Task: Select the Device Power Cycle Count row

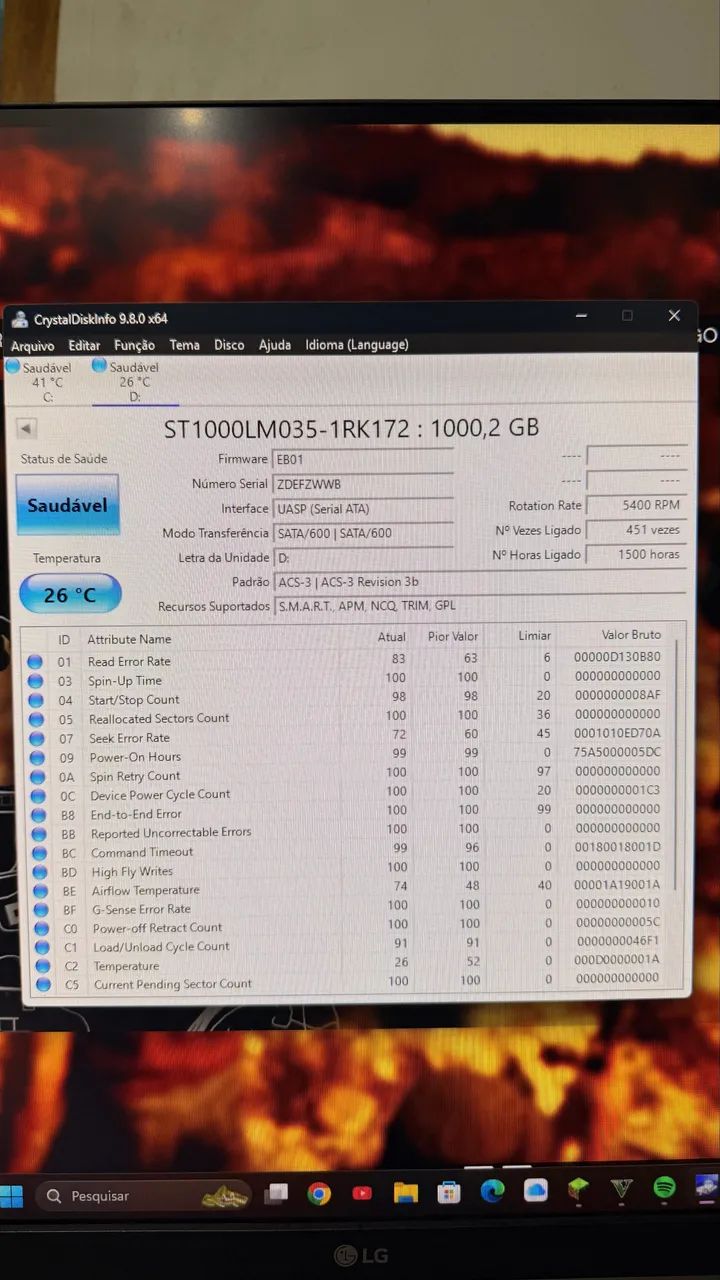Action: tap(346, 794)
